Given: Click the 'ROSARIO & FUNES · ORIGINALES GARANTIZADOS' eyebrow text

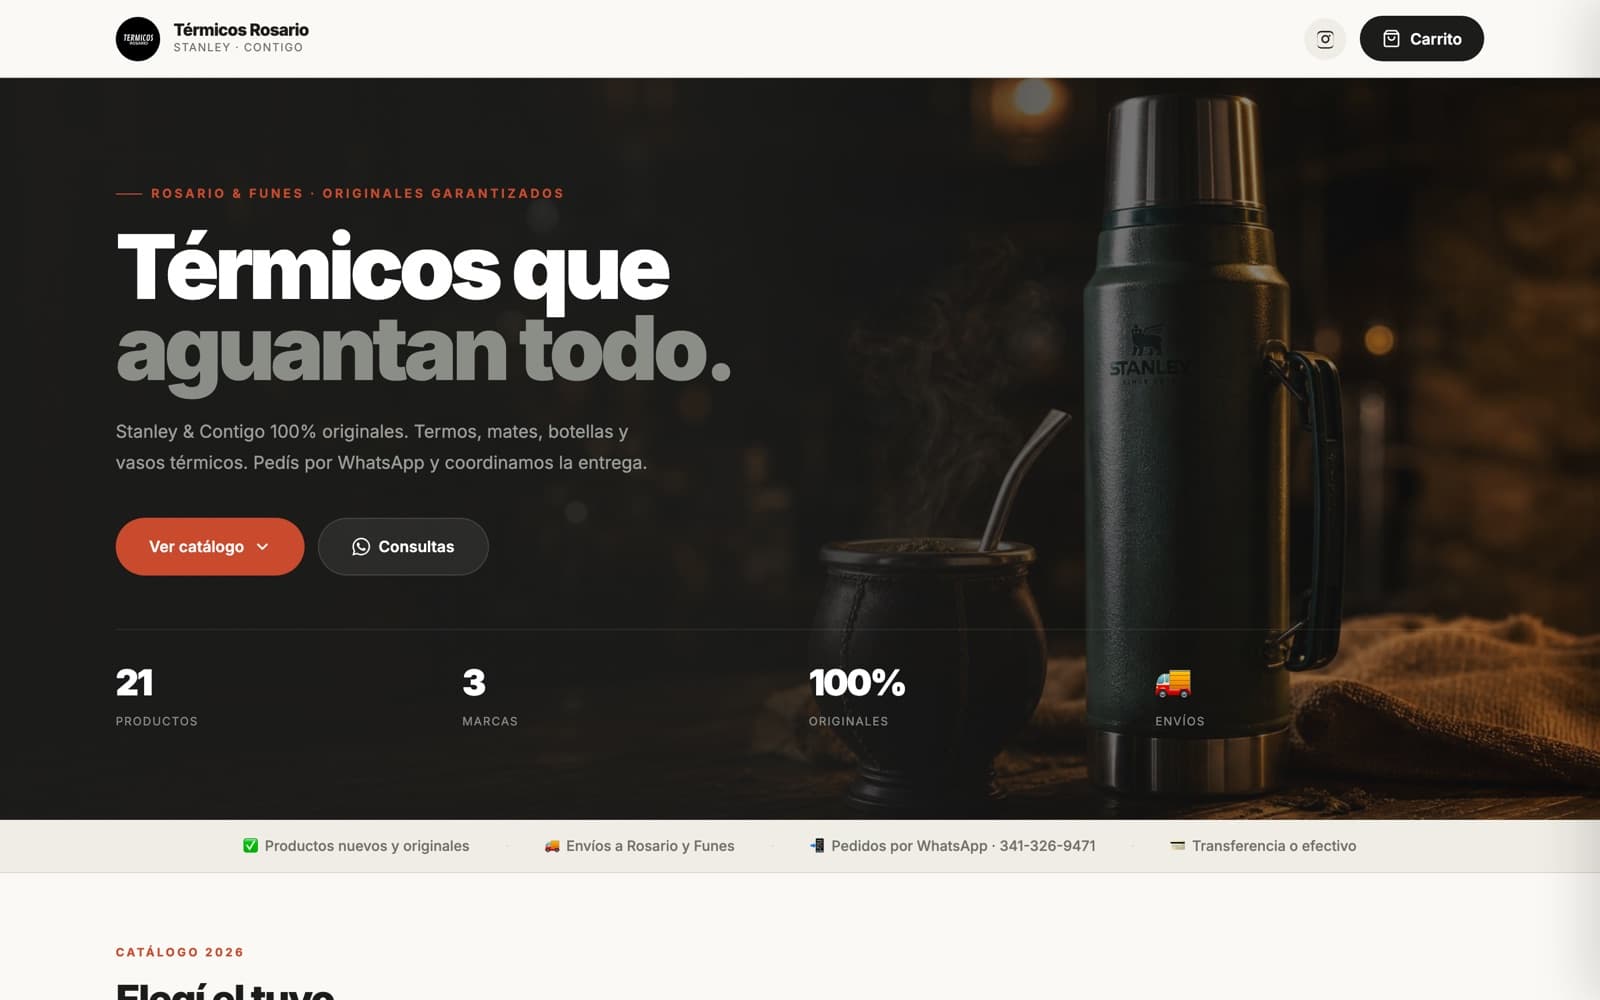Looking at the screenshot, I should click(357, 193).
